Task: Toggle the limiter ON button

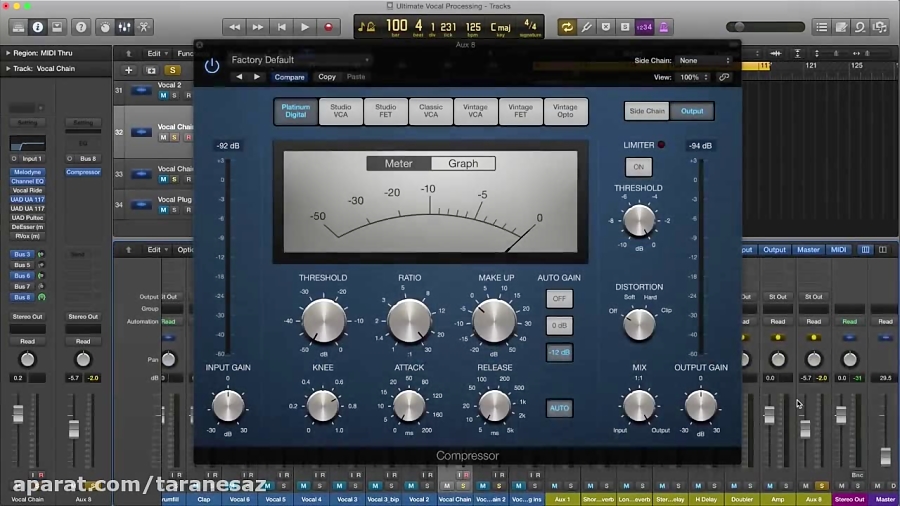Action: (x=638, y=167)
